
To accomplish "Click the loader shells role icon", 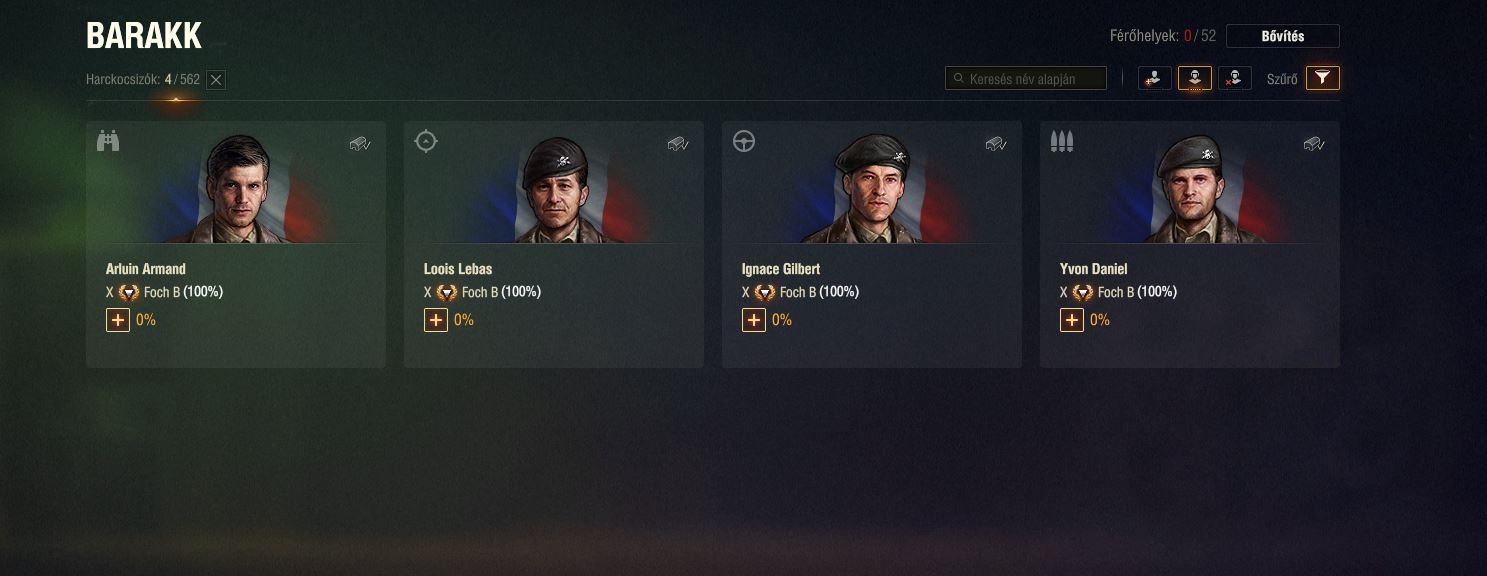I will [1062, 141].
